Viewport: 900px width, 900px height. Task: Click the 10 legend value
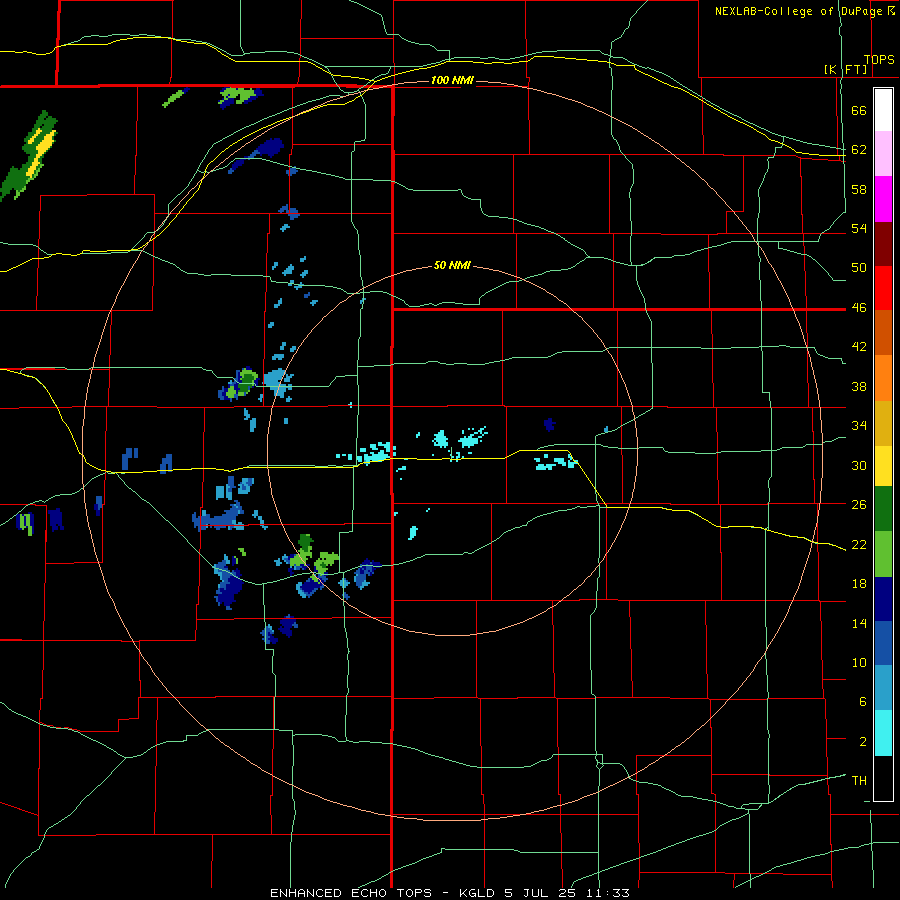pyautogui.click(x=859, y=662)
